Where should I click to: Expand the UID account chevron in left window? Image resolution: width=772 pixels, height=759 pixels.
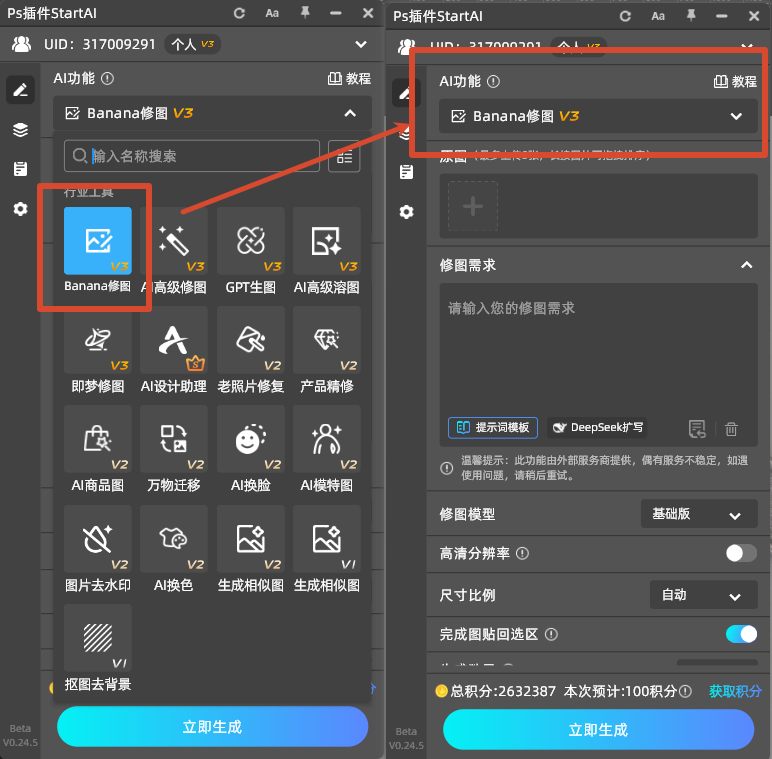coord(361,44)
